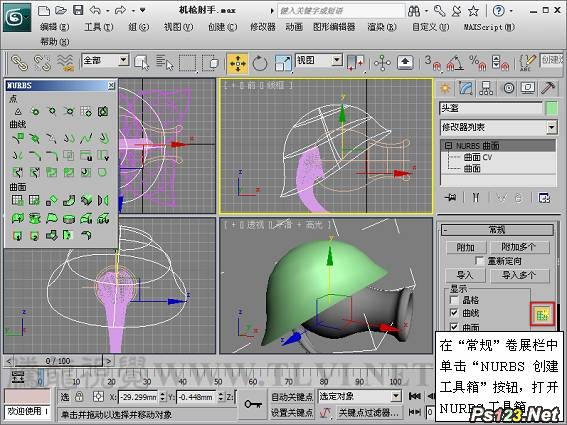Open the 全部 selection filter dropdown
The image size is (567, 425).
tap(123, 60)
